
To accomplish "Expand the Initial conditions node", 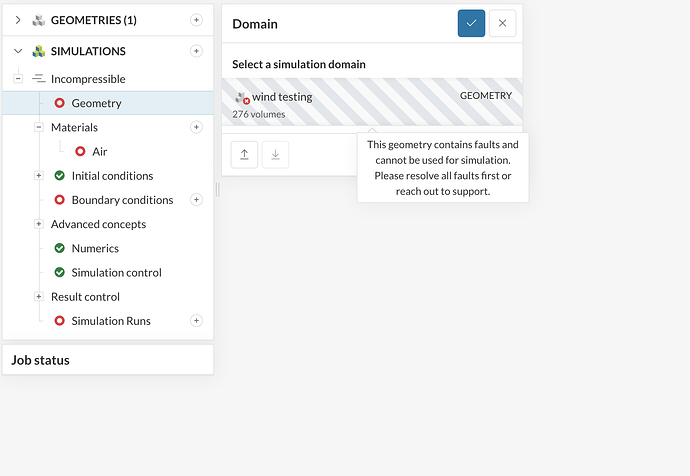I will click(39, 176).
